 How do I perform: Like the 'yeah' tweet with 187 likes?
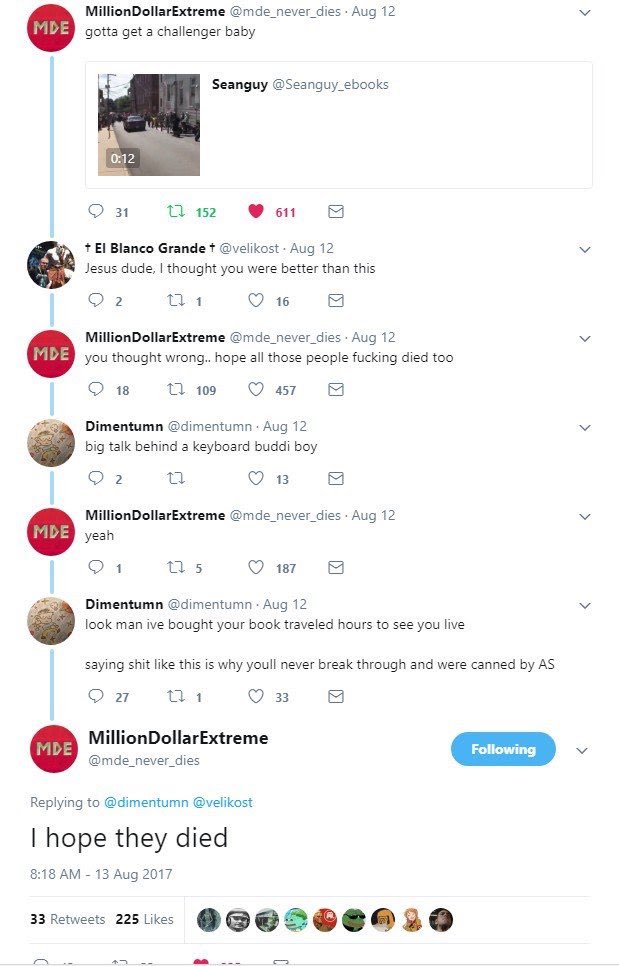tap(256, 568)
